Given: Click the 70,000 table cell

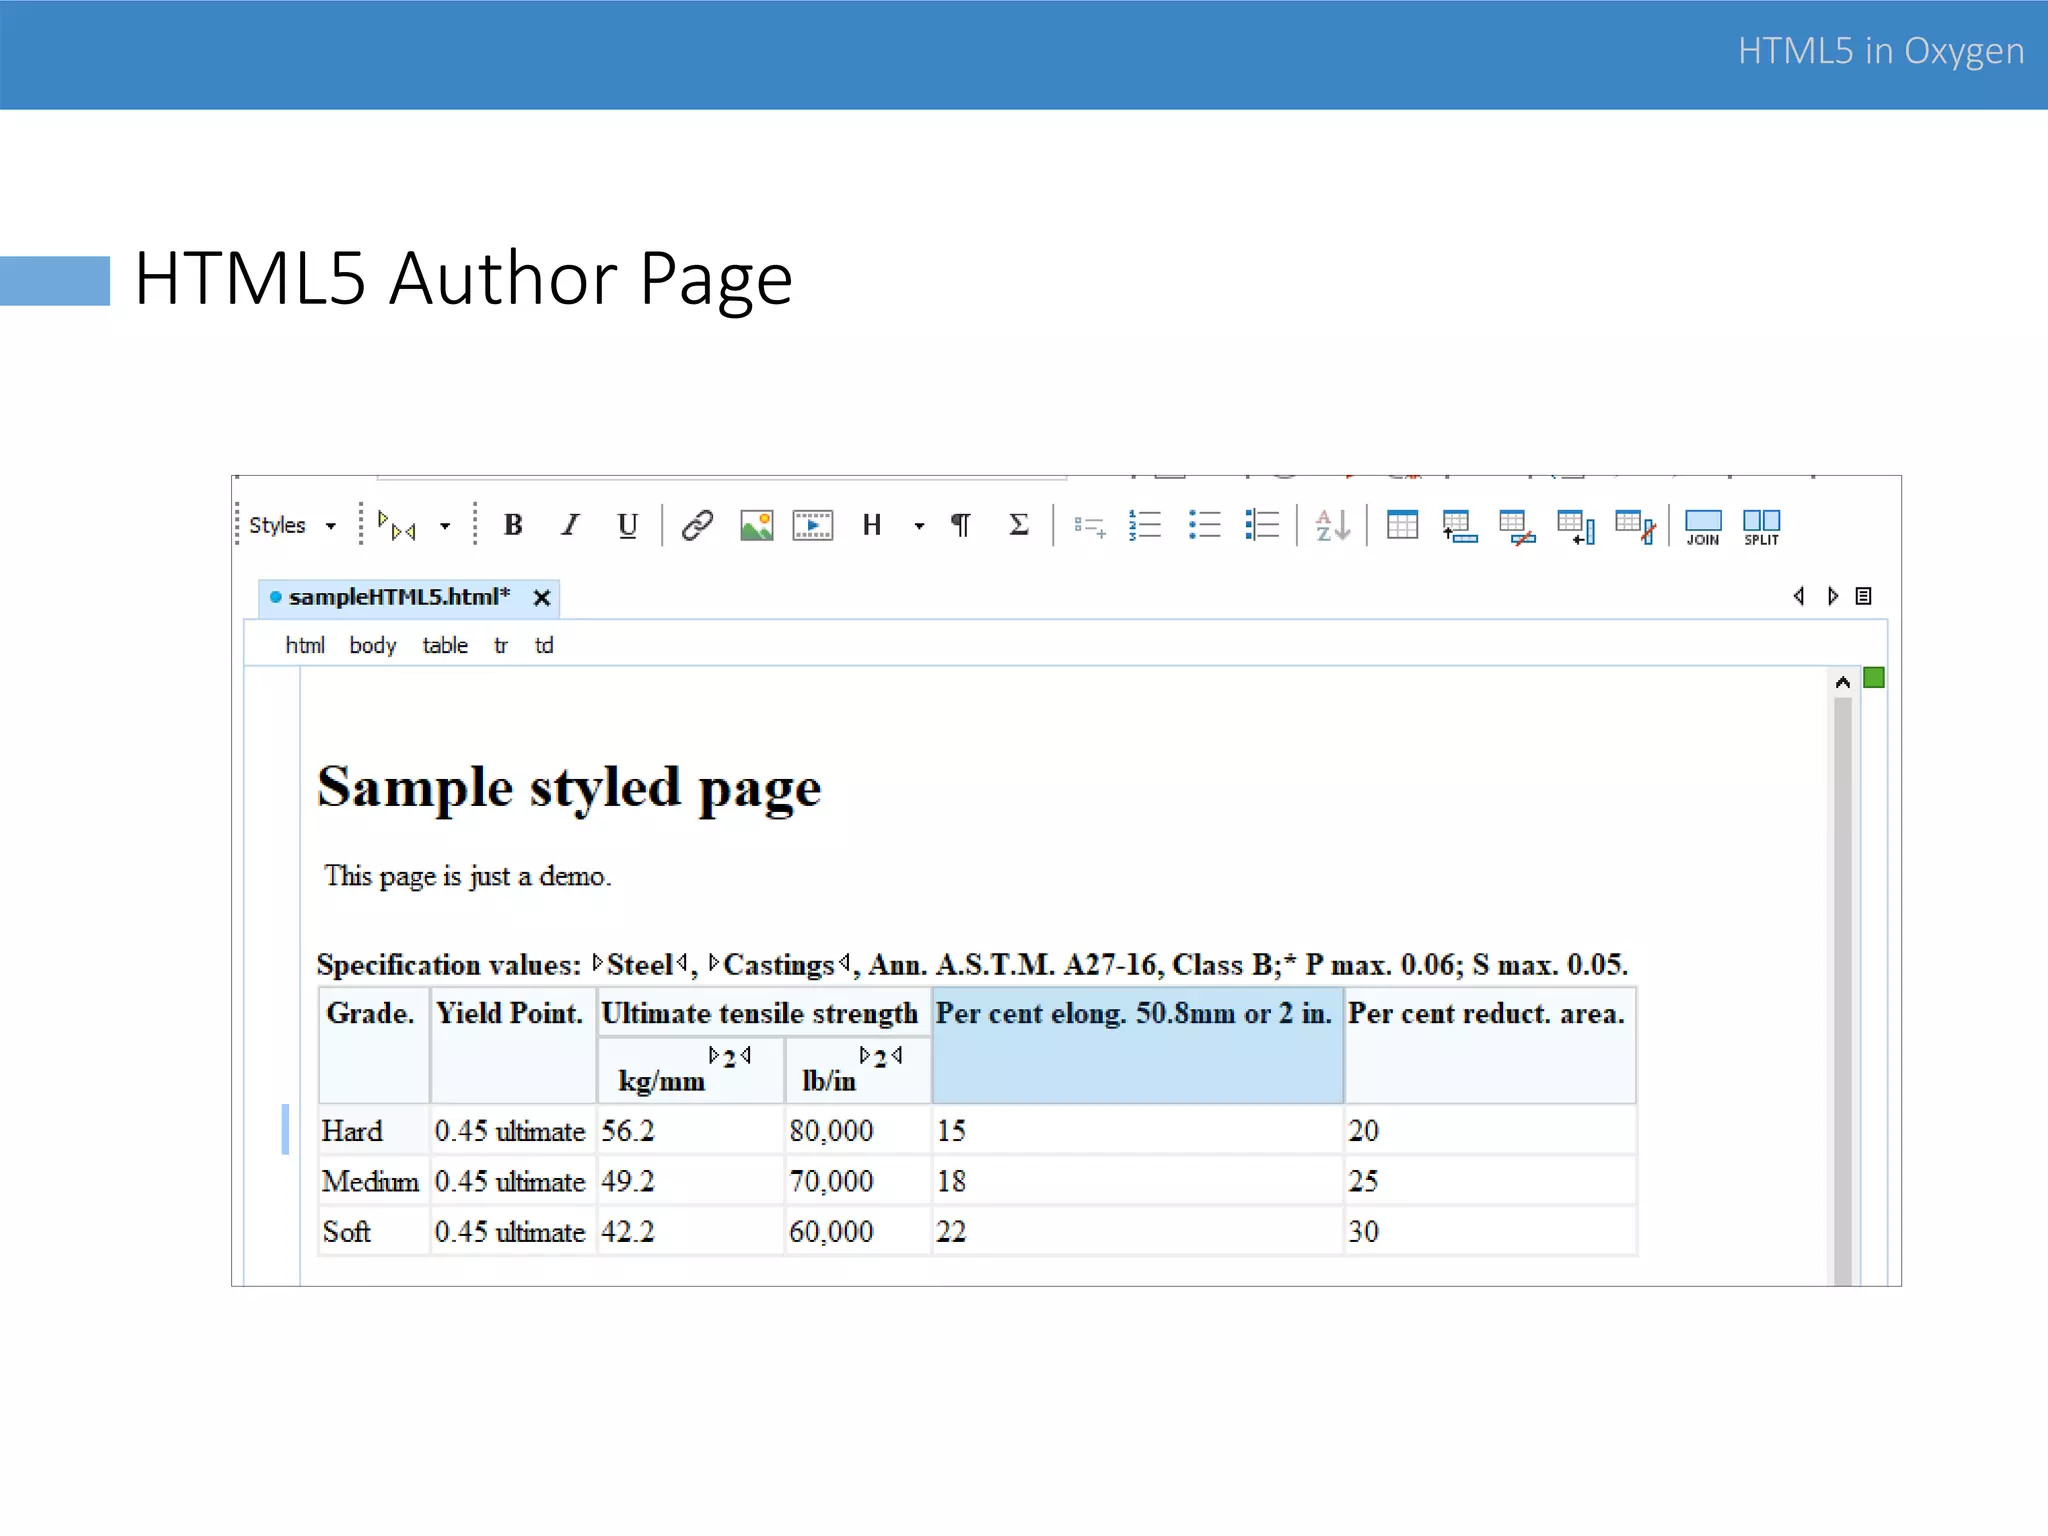Looking at the screenshot, I should [x=858, y=1182].
